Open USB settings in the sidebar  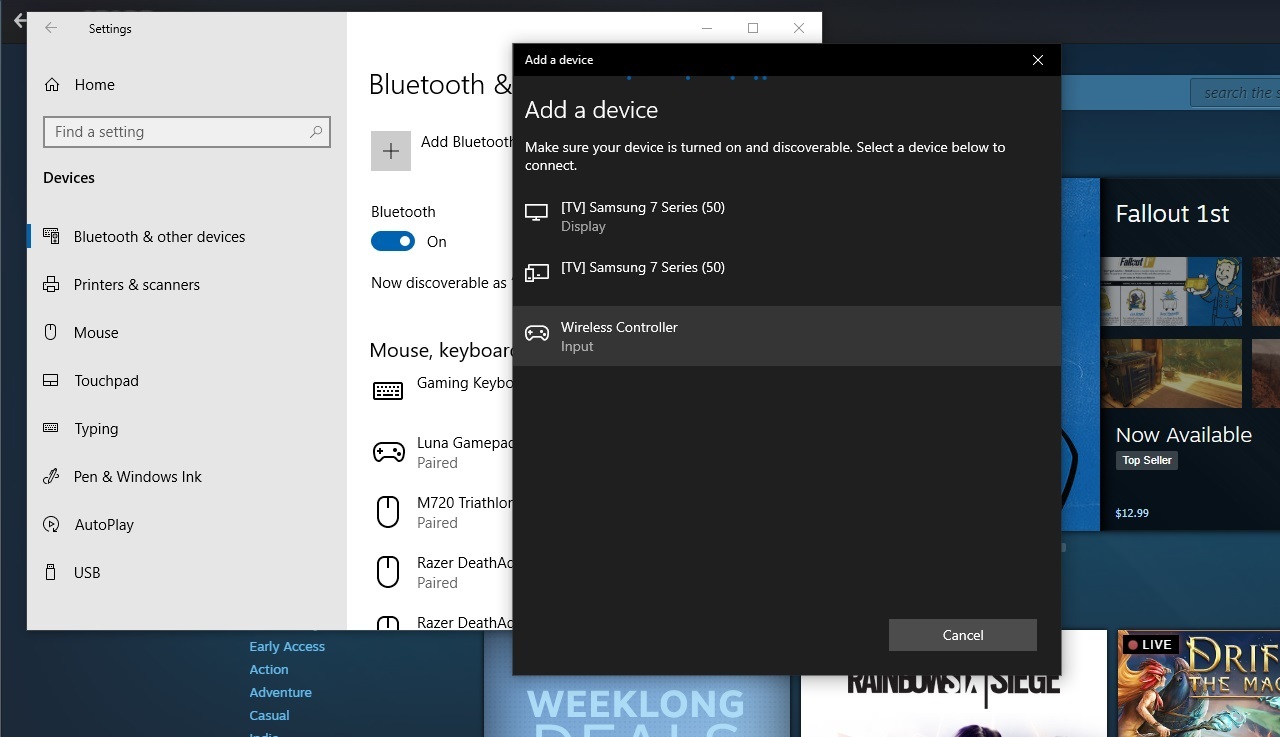point(87,573)
